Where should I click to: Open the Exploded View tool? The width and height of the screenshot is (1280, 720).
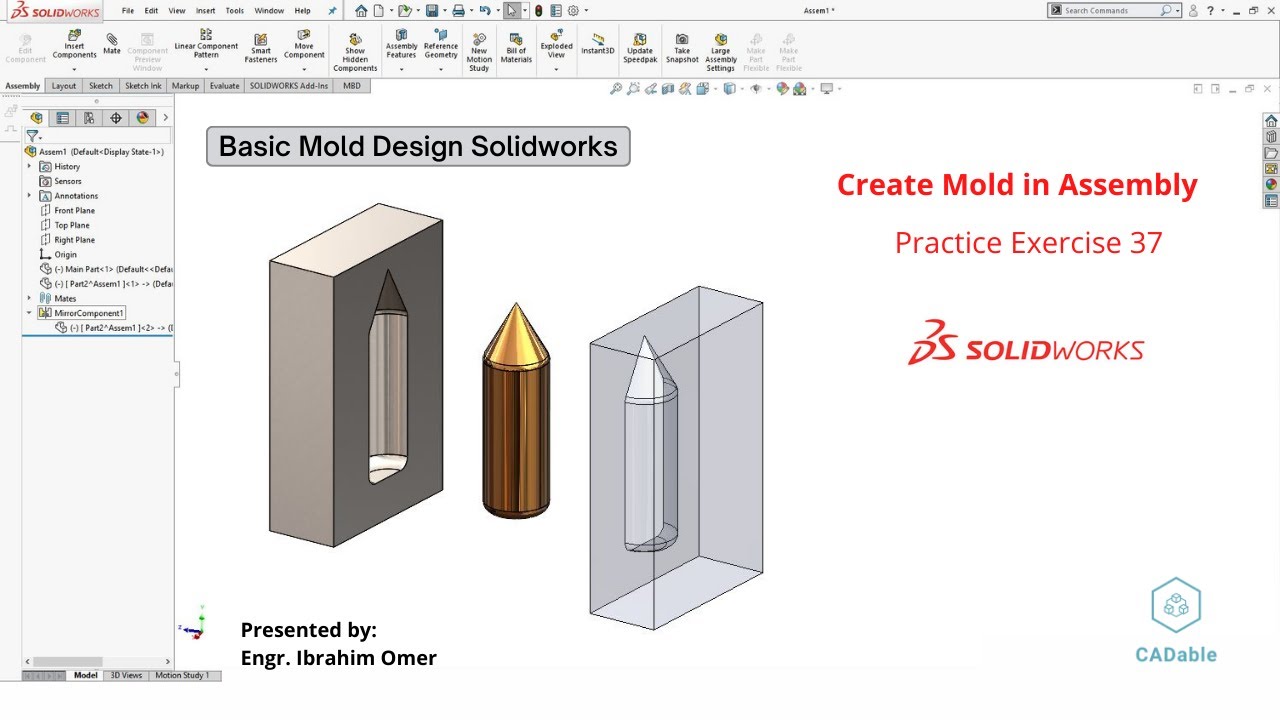pos(556,44)
